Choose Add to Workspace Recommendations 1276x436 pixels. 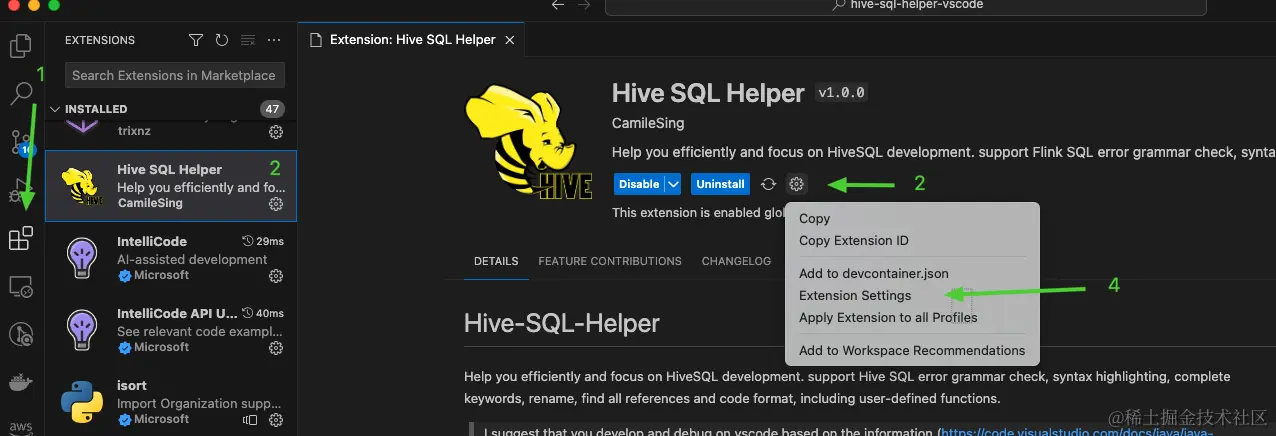(x=912, y=350)
